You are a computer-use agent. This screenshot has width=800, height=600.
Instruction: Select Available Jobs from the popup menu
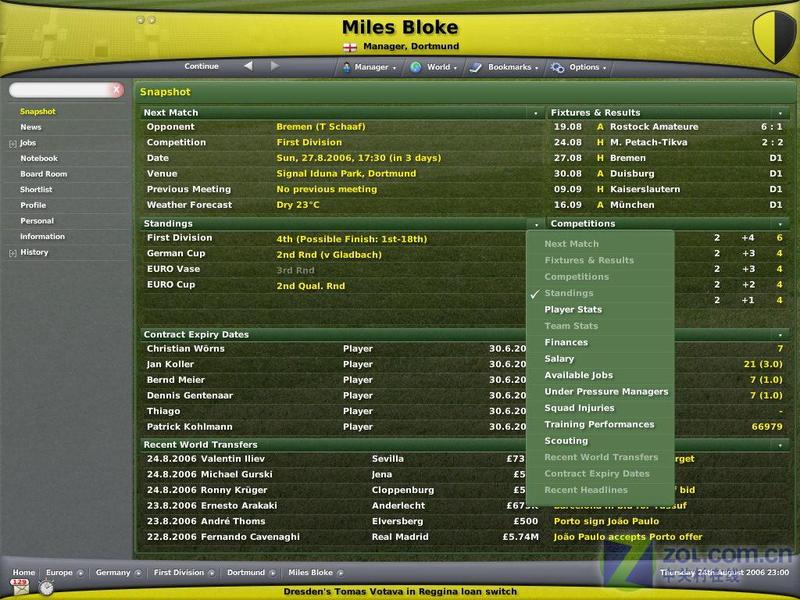point(579,375)
